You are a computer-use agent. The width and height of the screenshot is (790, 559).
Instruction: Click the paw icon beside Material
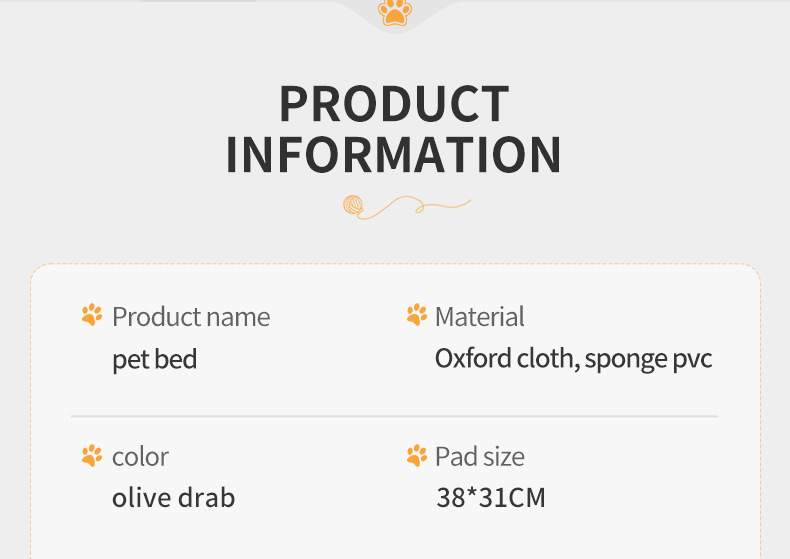416,316
